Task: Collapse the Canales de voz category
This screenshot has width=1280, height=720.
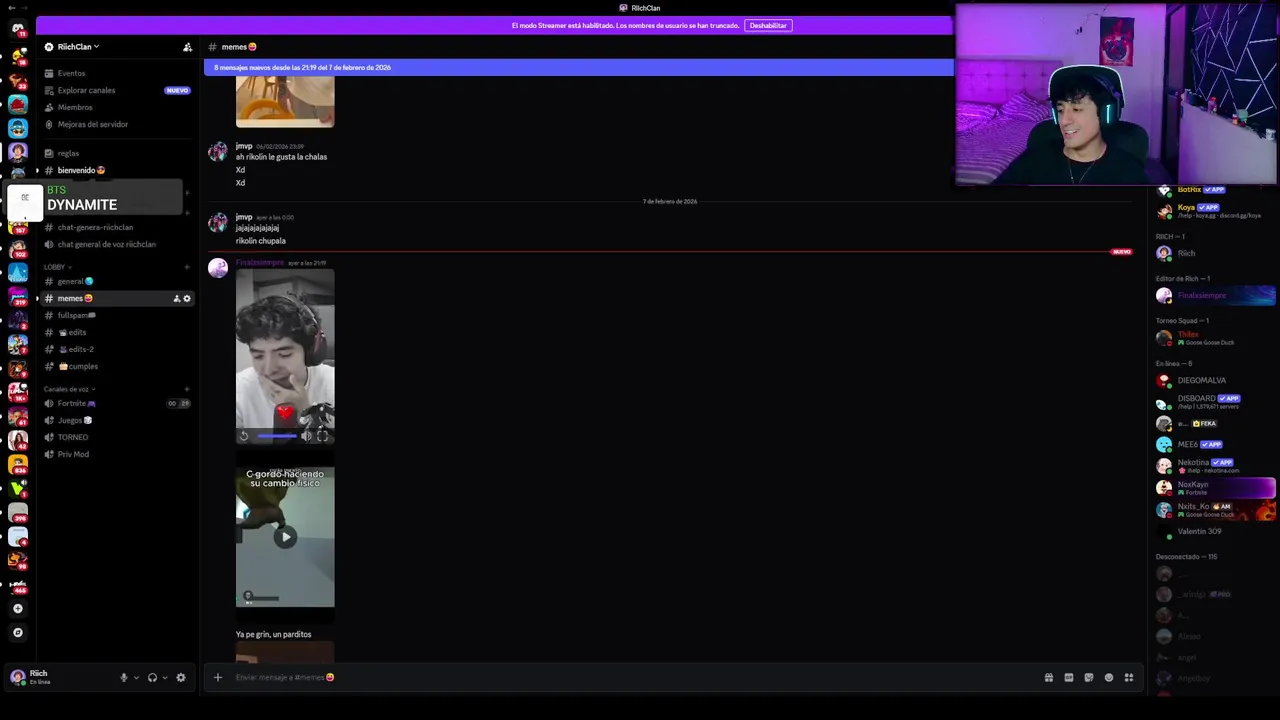Action: click(x=69, y=389)
